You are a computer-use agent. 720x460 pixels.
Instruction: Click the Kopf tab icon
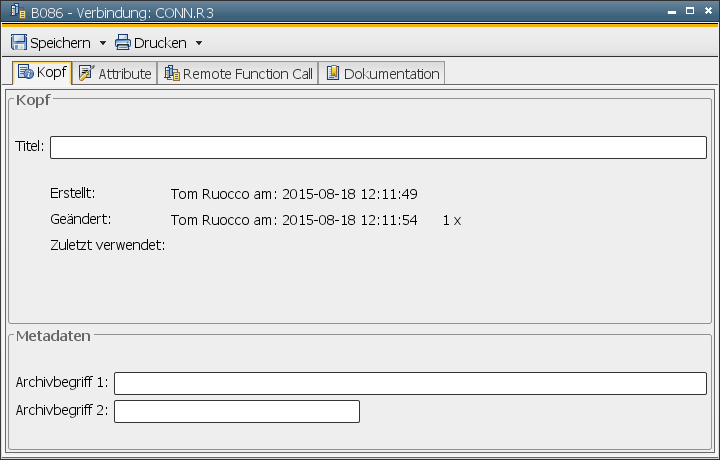click(x=25, y=72)
